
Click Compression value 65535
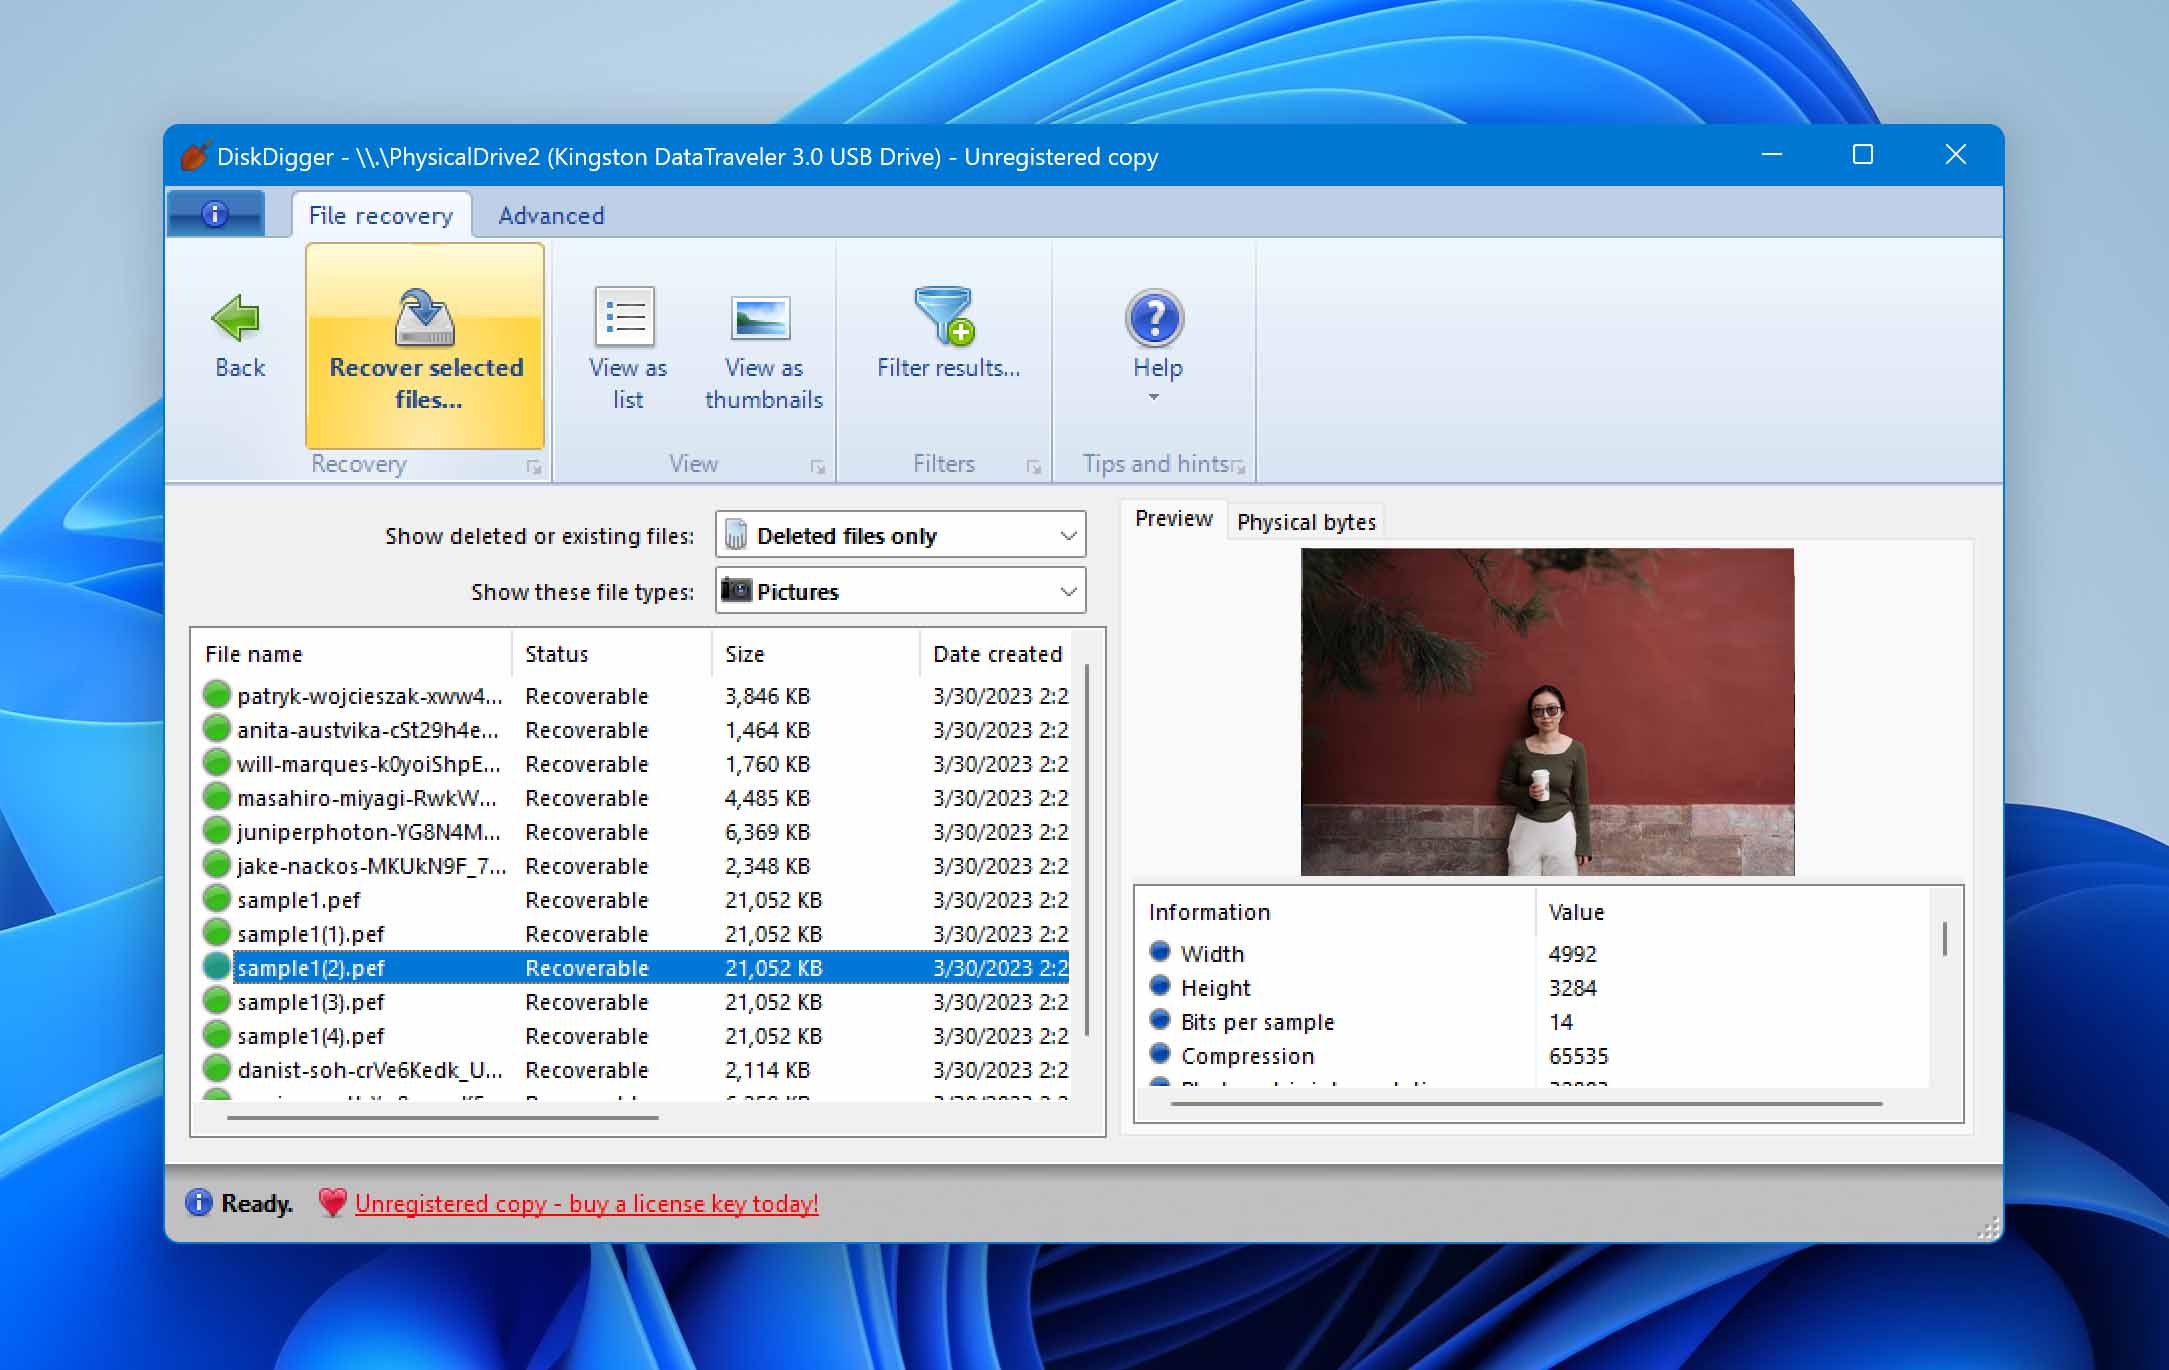[x=1578, y=1056]
